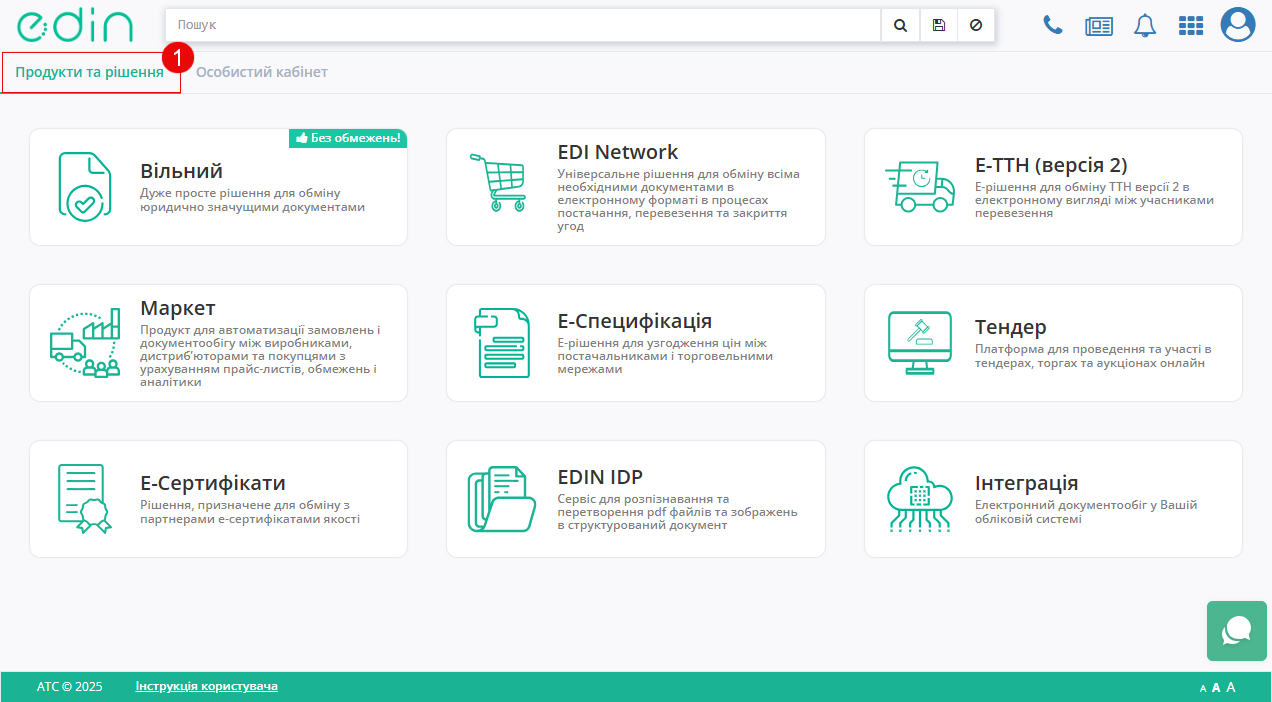Select the Тендер product title
This screenshot has width=1272, height=702.
pos(1010,327)
